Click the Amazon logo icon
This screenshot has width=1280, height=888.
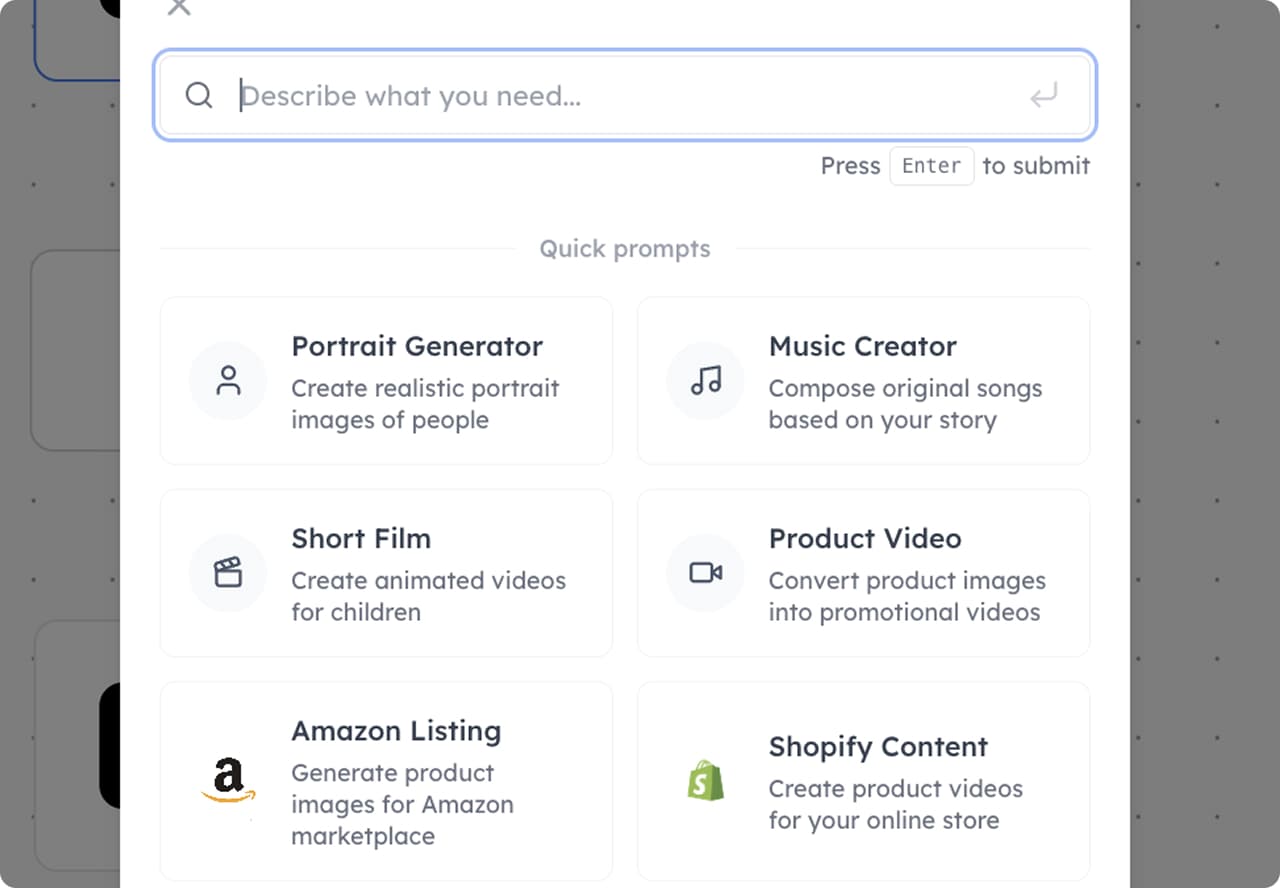point(228,780)
